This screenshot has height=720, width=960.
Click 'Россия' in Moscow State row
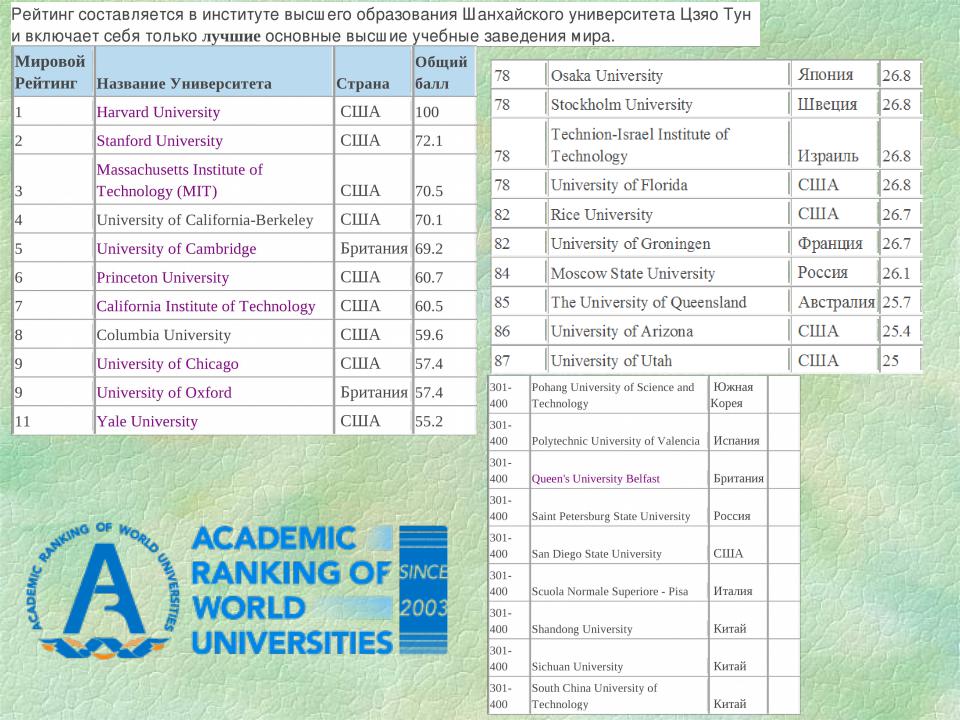pos(834,273)
